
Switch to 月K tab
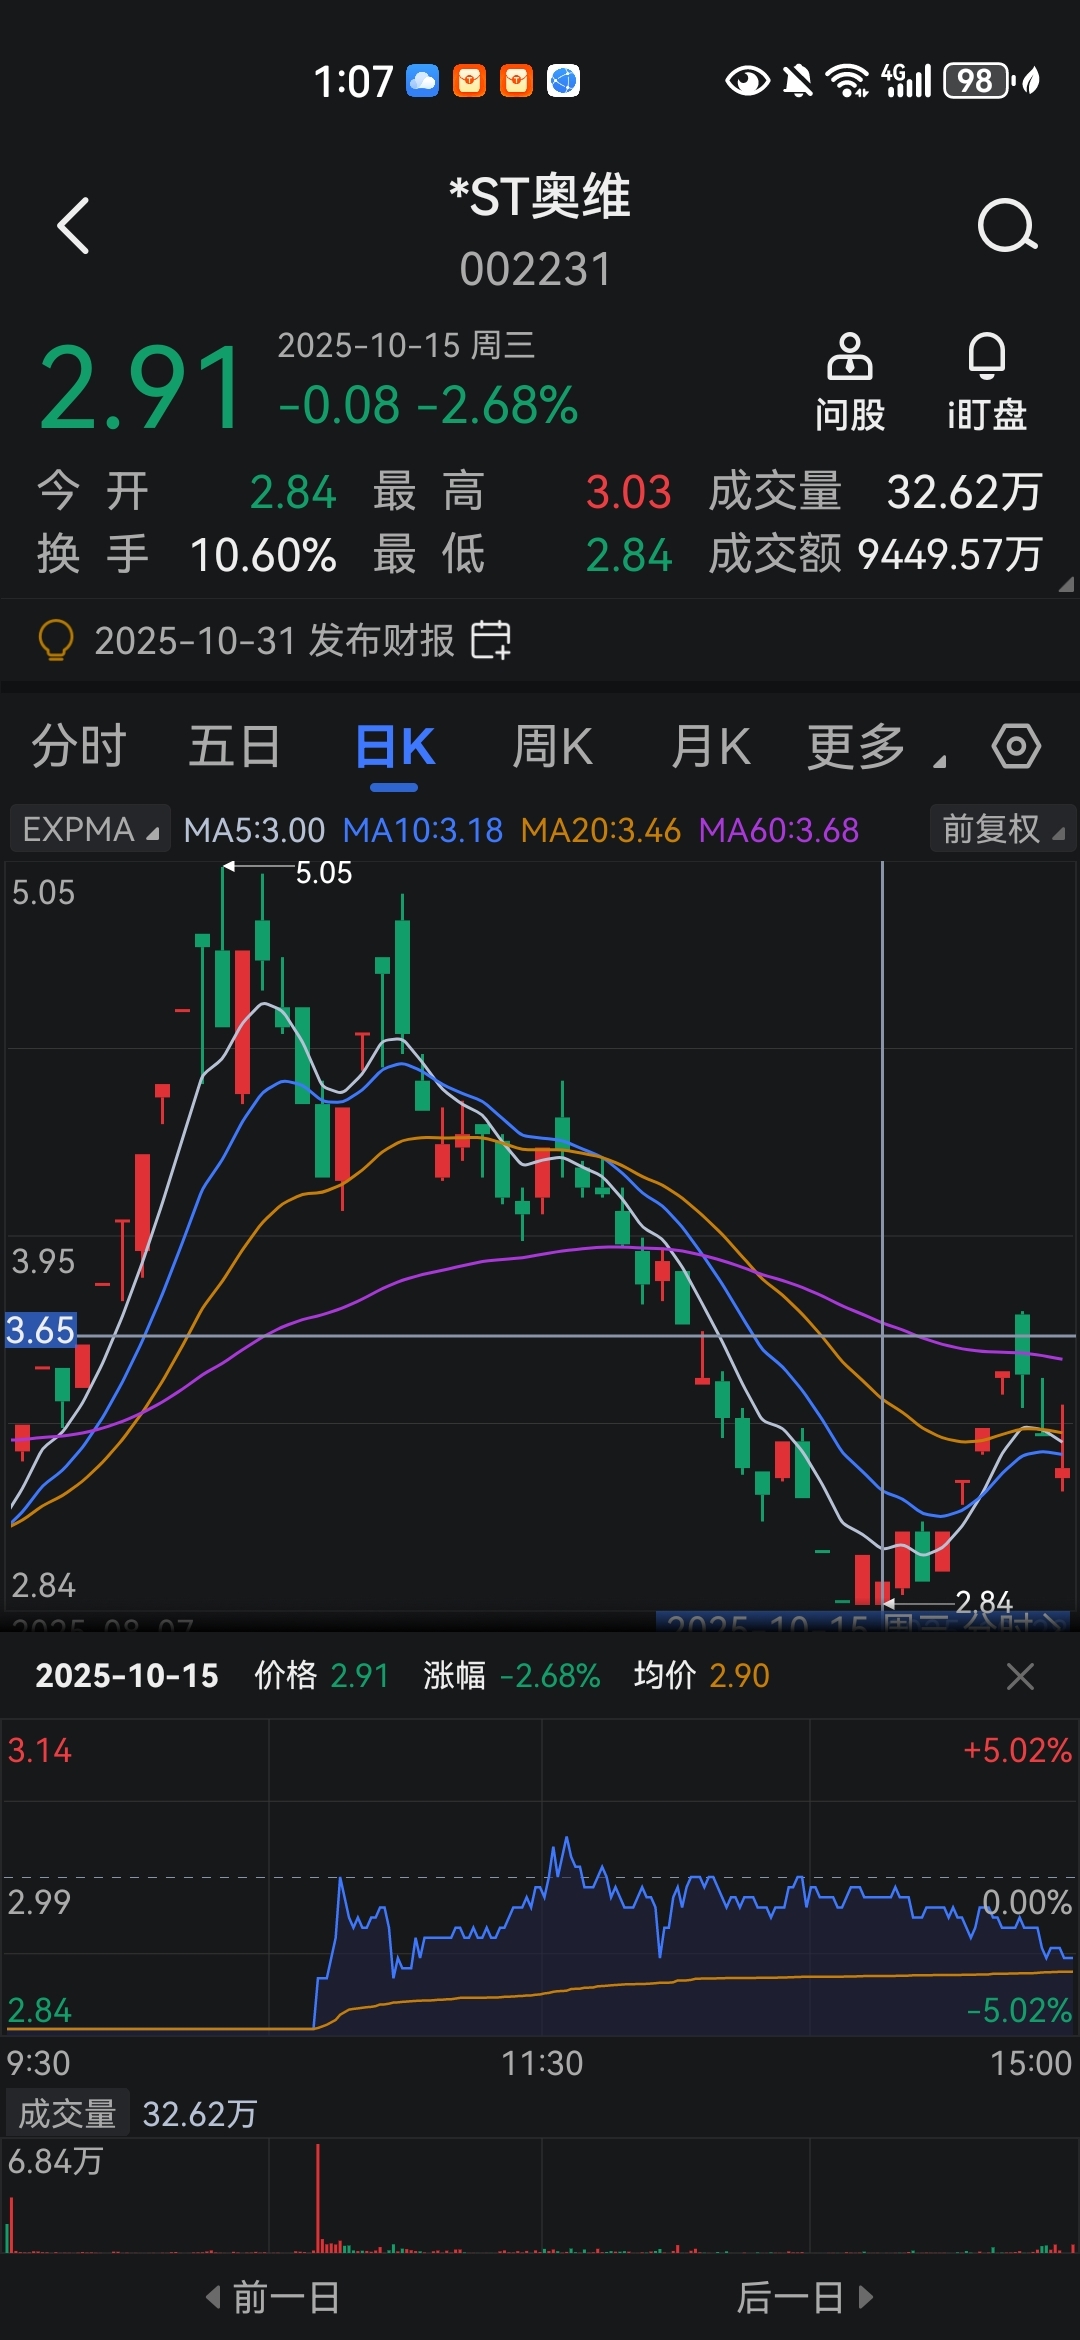coord(710,747)
